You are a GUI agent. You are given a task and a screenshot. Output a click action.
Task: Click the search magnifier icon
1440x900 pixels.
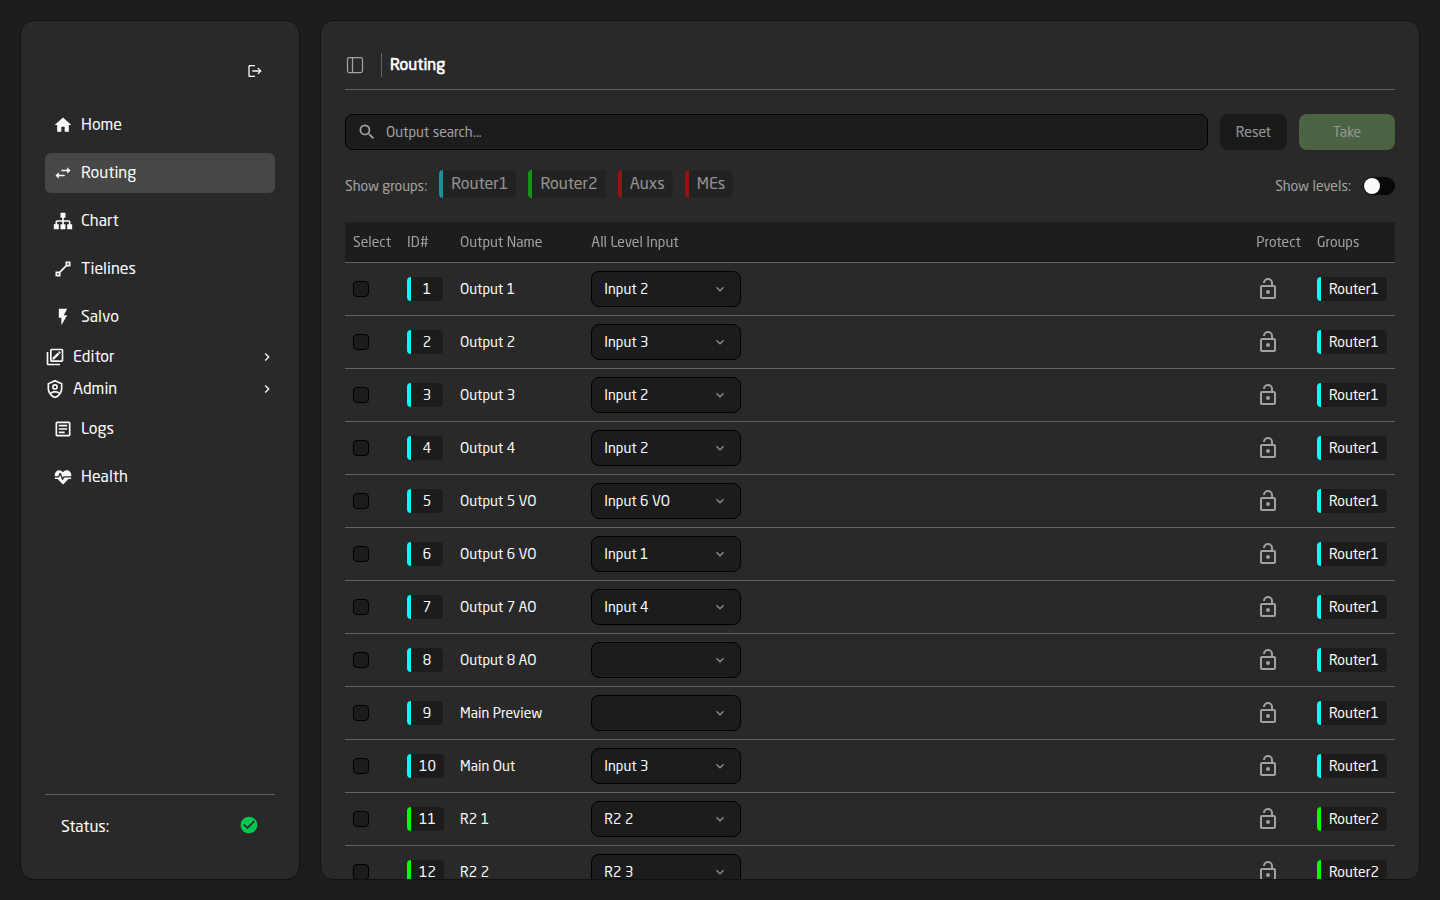366,132
